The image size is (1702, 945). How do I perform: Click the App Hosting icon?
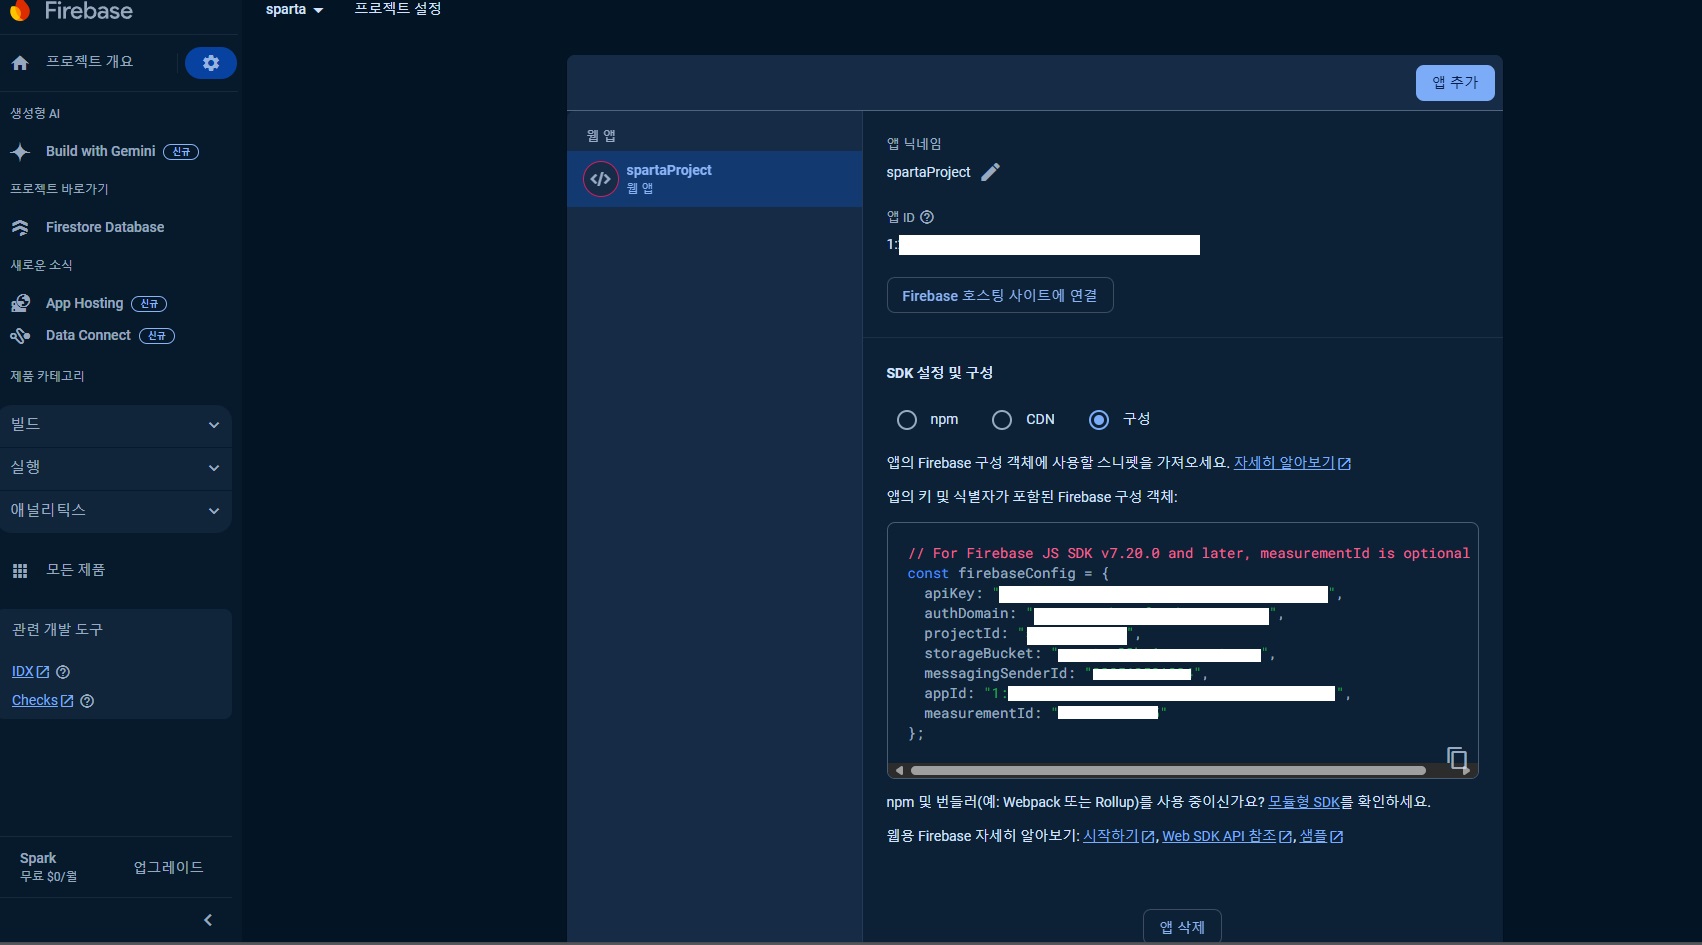click(x=20, y=304)
